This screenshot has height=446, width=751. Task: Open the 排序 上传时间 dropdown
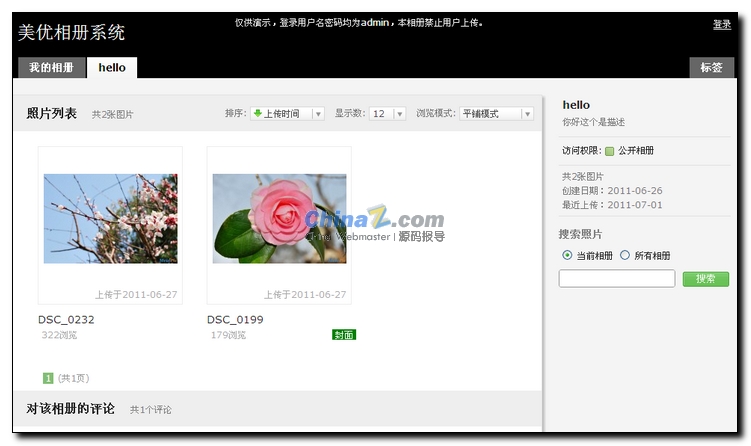point(287,114)
